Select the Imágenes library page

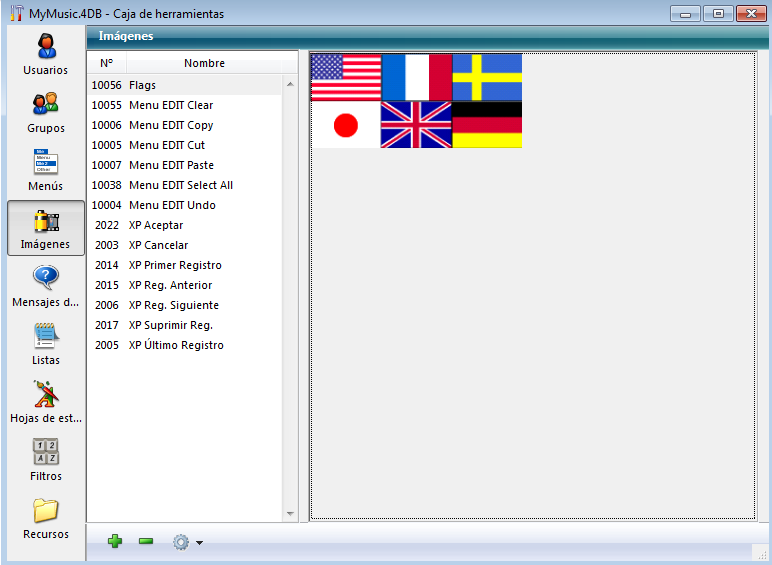[x=46, y=228]
